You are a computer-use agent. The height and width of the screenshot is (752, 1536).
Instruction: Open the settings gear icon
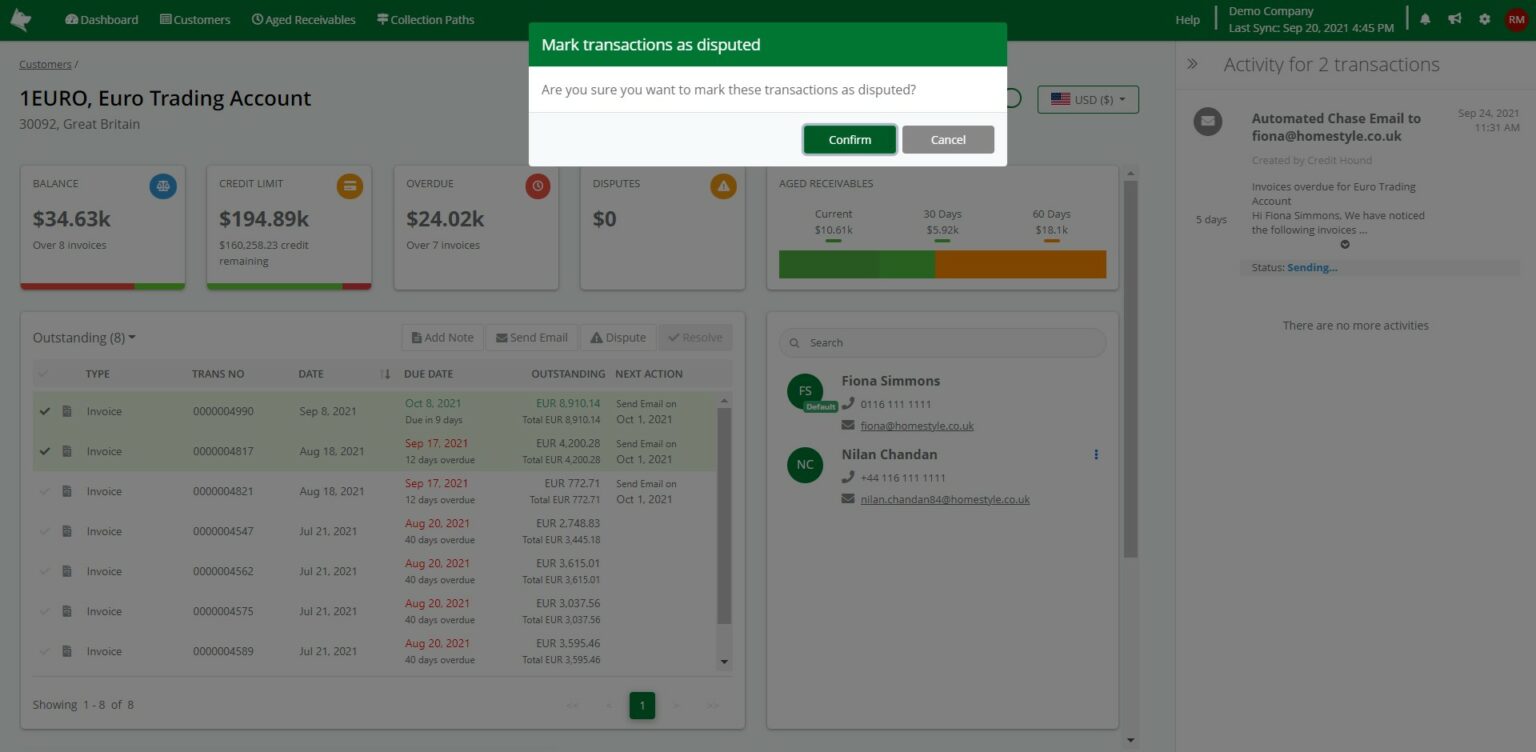click(1483, 18)
